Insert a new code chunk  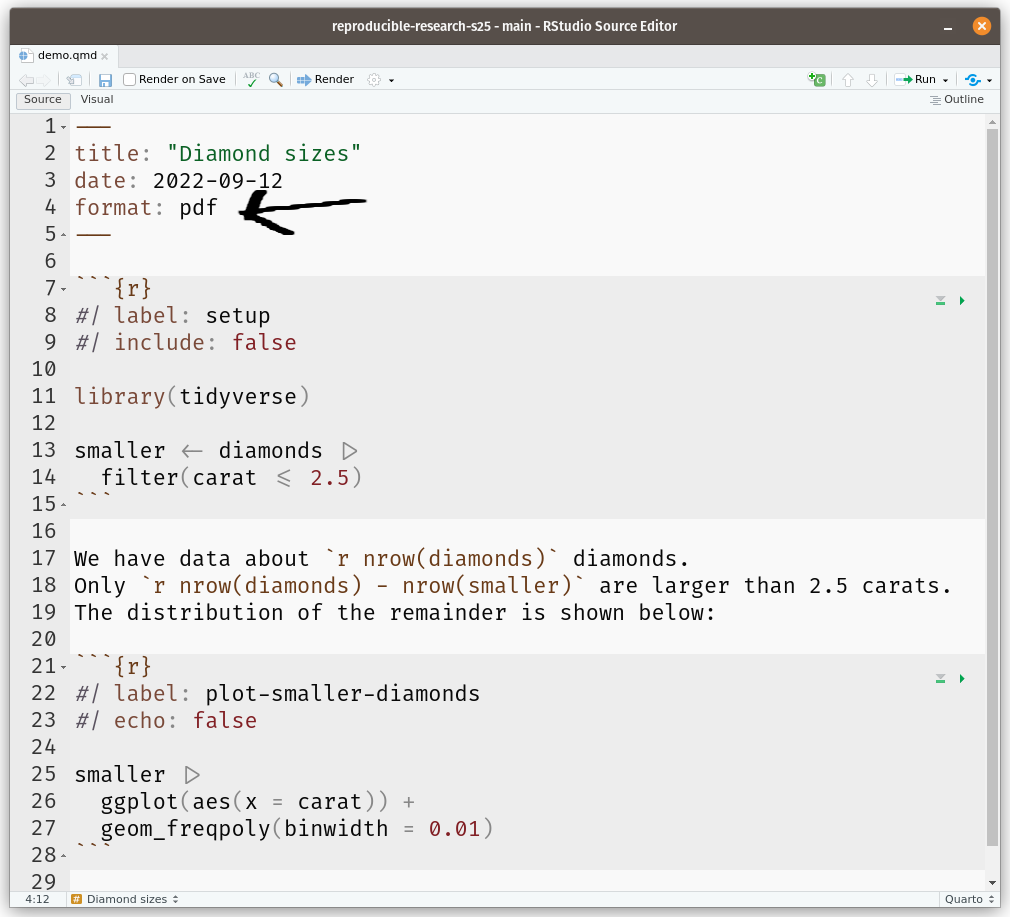pos(818,79)
